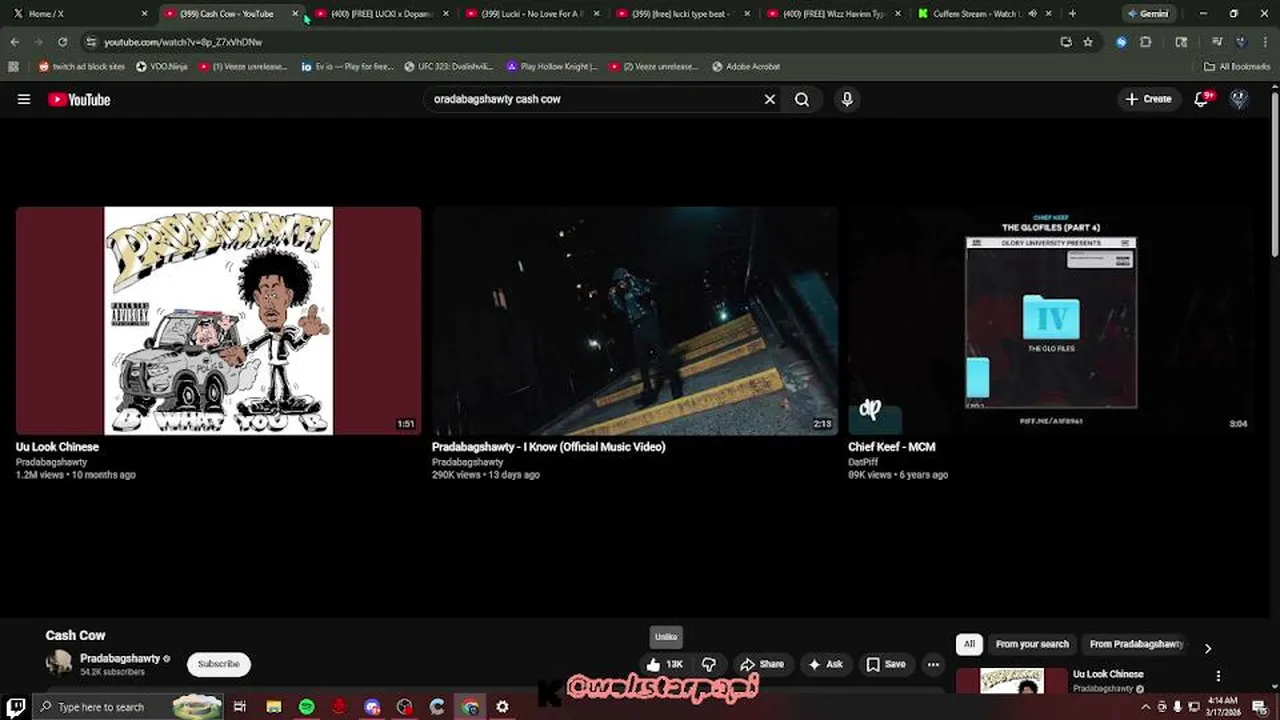Image resolution: width=1280 pixels, height=720 pixels.
Task: Click the thumbs-up like button with 13K
Action: click(665, 664)
